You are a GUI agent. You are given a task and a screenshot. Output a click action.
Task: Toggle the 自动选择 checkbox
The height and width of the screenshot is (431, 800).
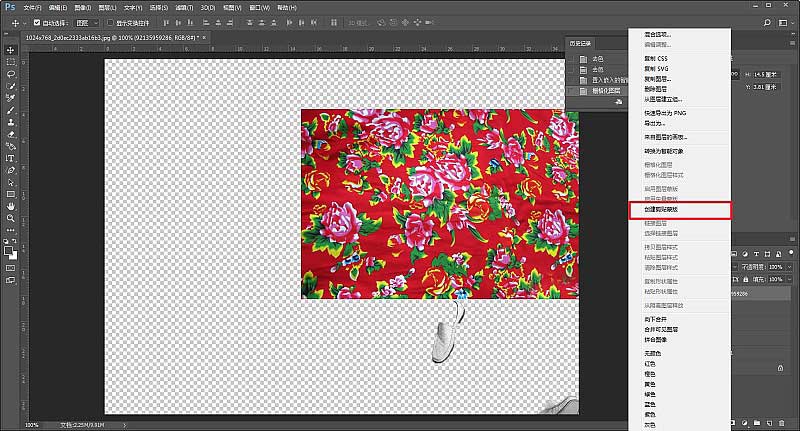pyautogui.click(x=38, y=22)
